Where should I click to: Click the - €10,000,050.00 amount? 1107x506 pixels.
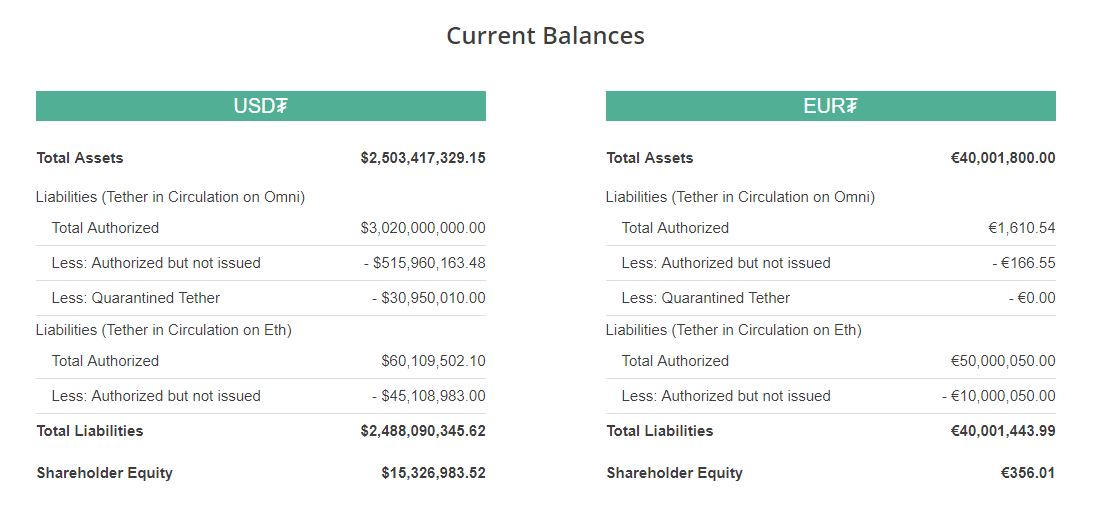[998, 396]
